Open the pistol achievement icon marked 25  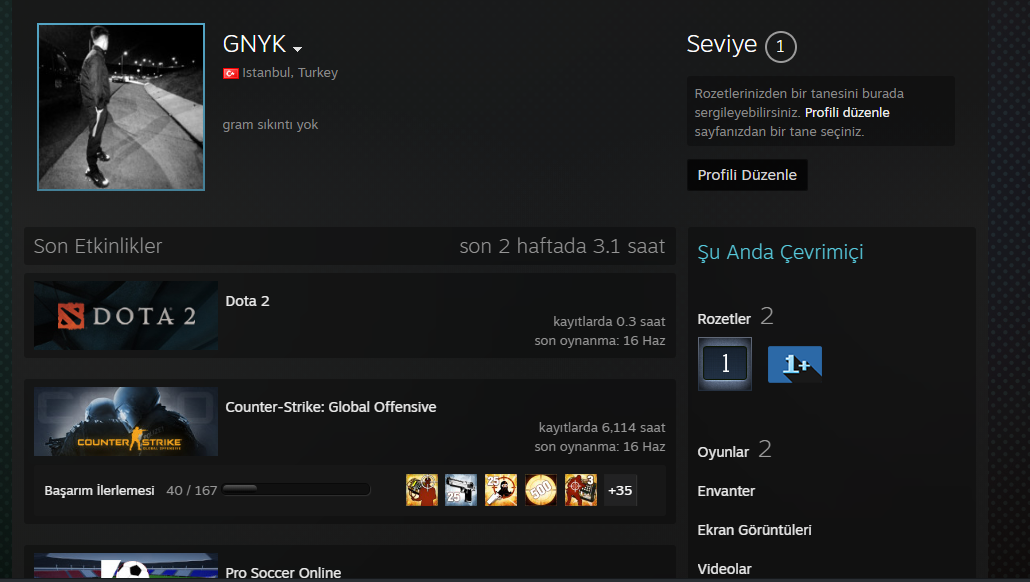(x=461, y=490)
